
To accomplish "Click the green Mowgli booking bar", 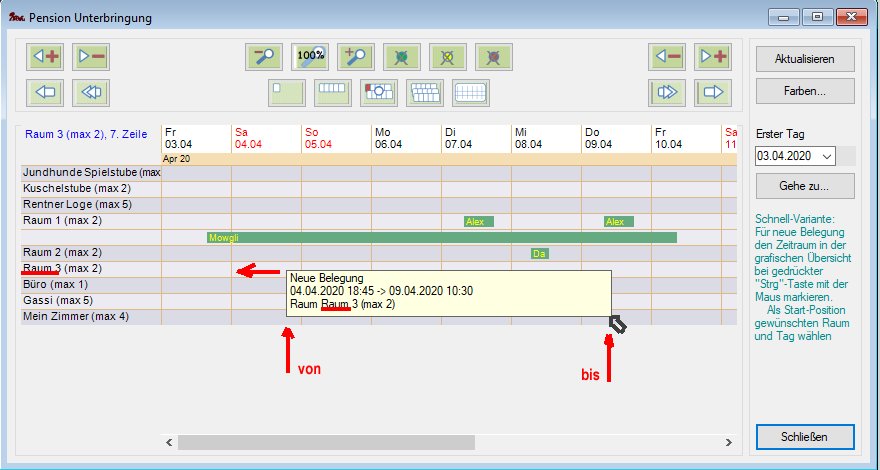I will [441, 237].
